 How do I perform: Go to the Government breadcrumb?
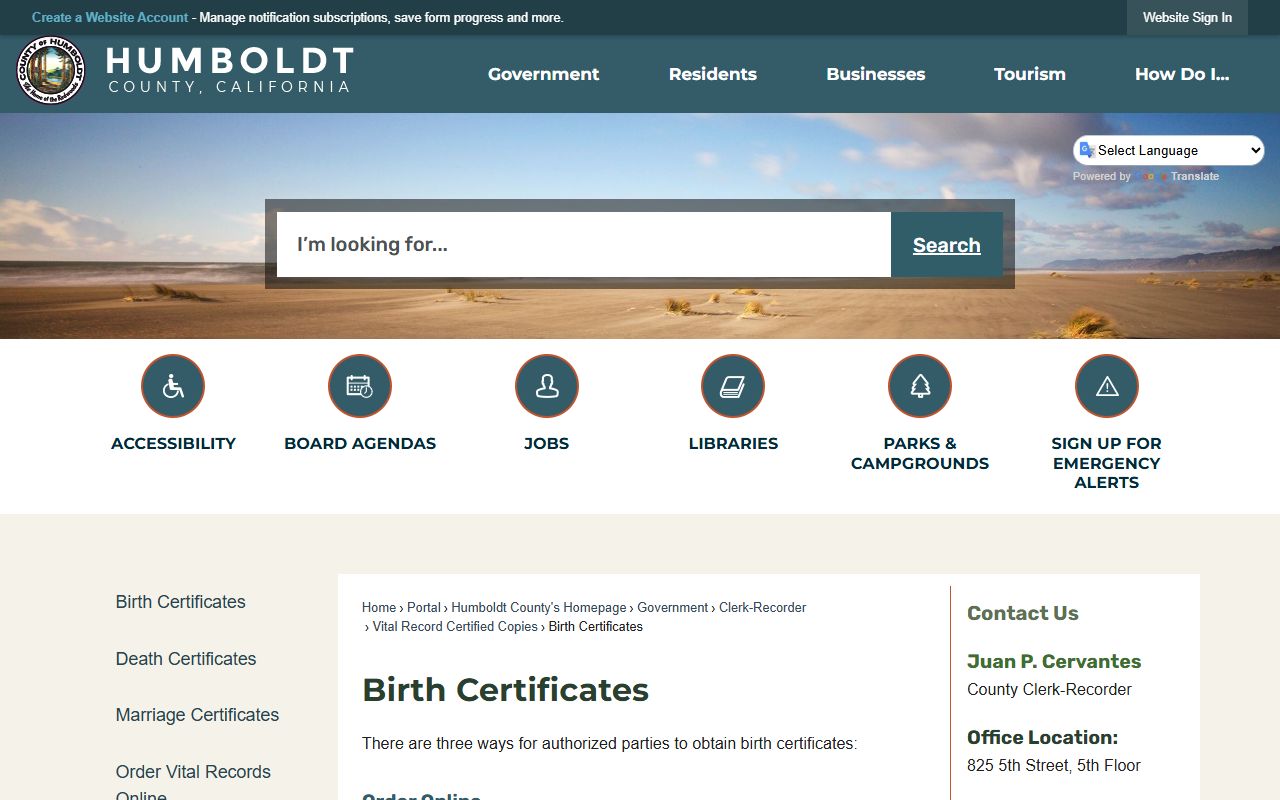[x=672, y=608]
